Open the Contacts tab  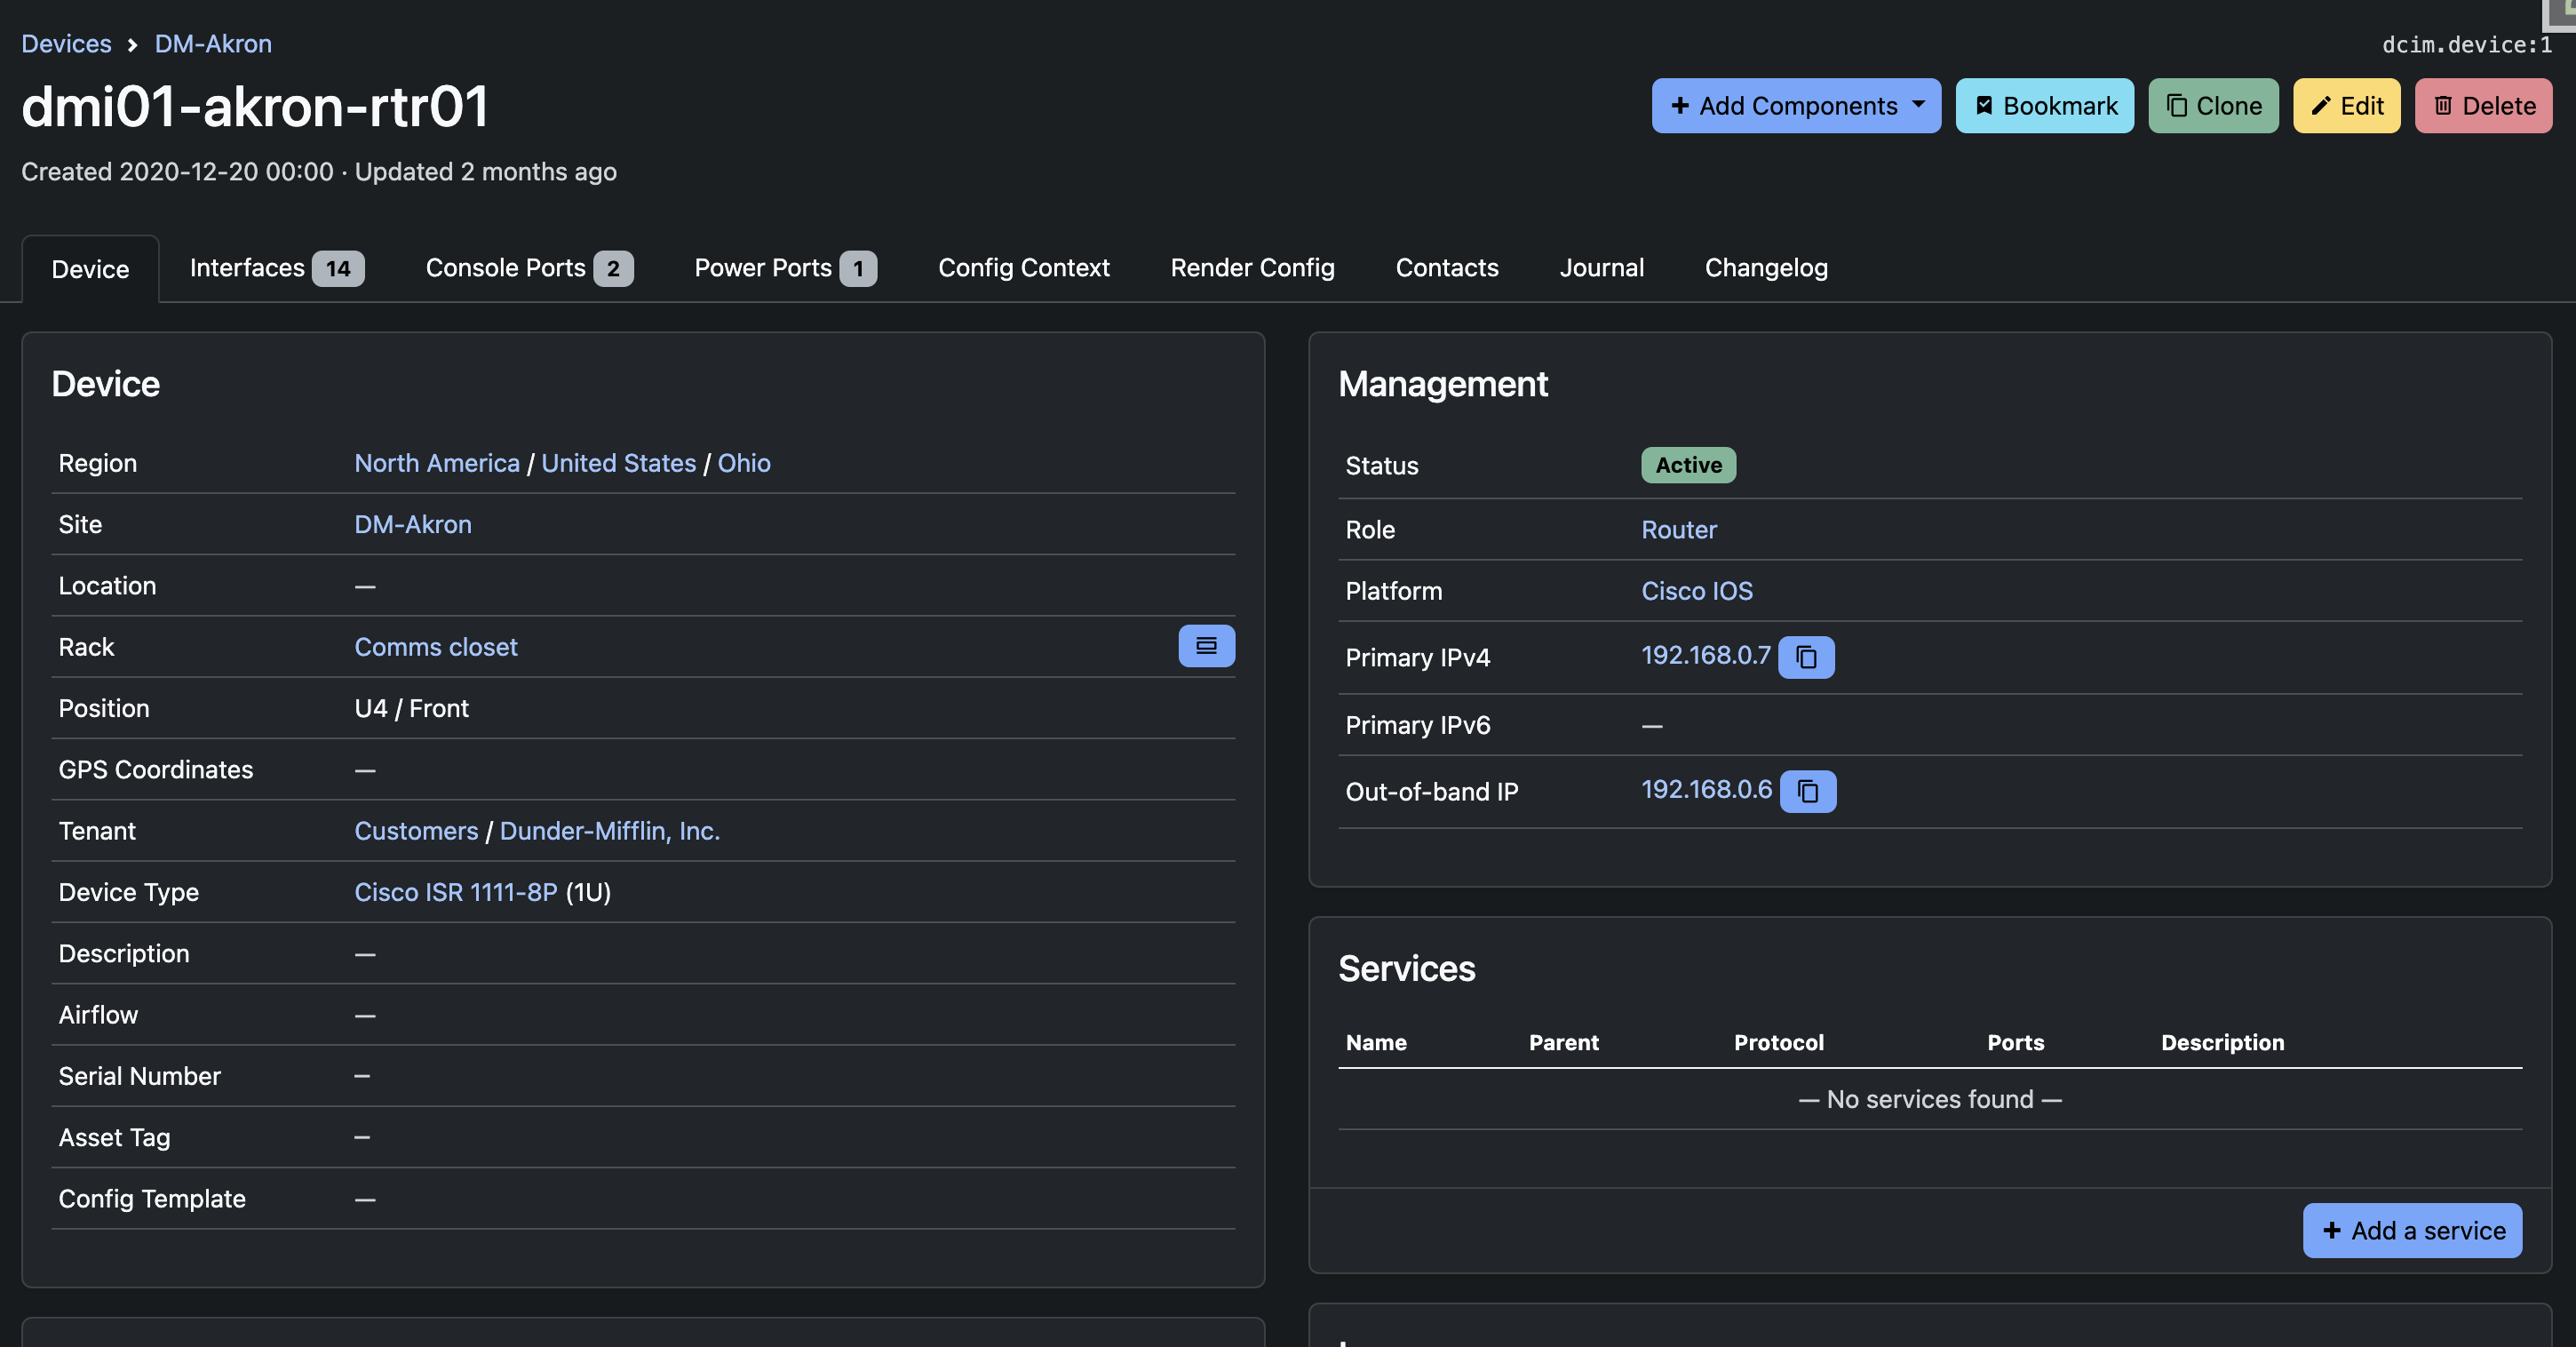1447,268
